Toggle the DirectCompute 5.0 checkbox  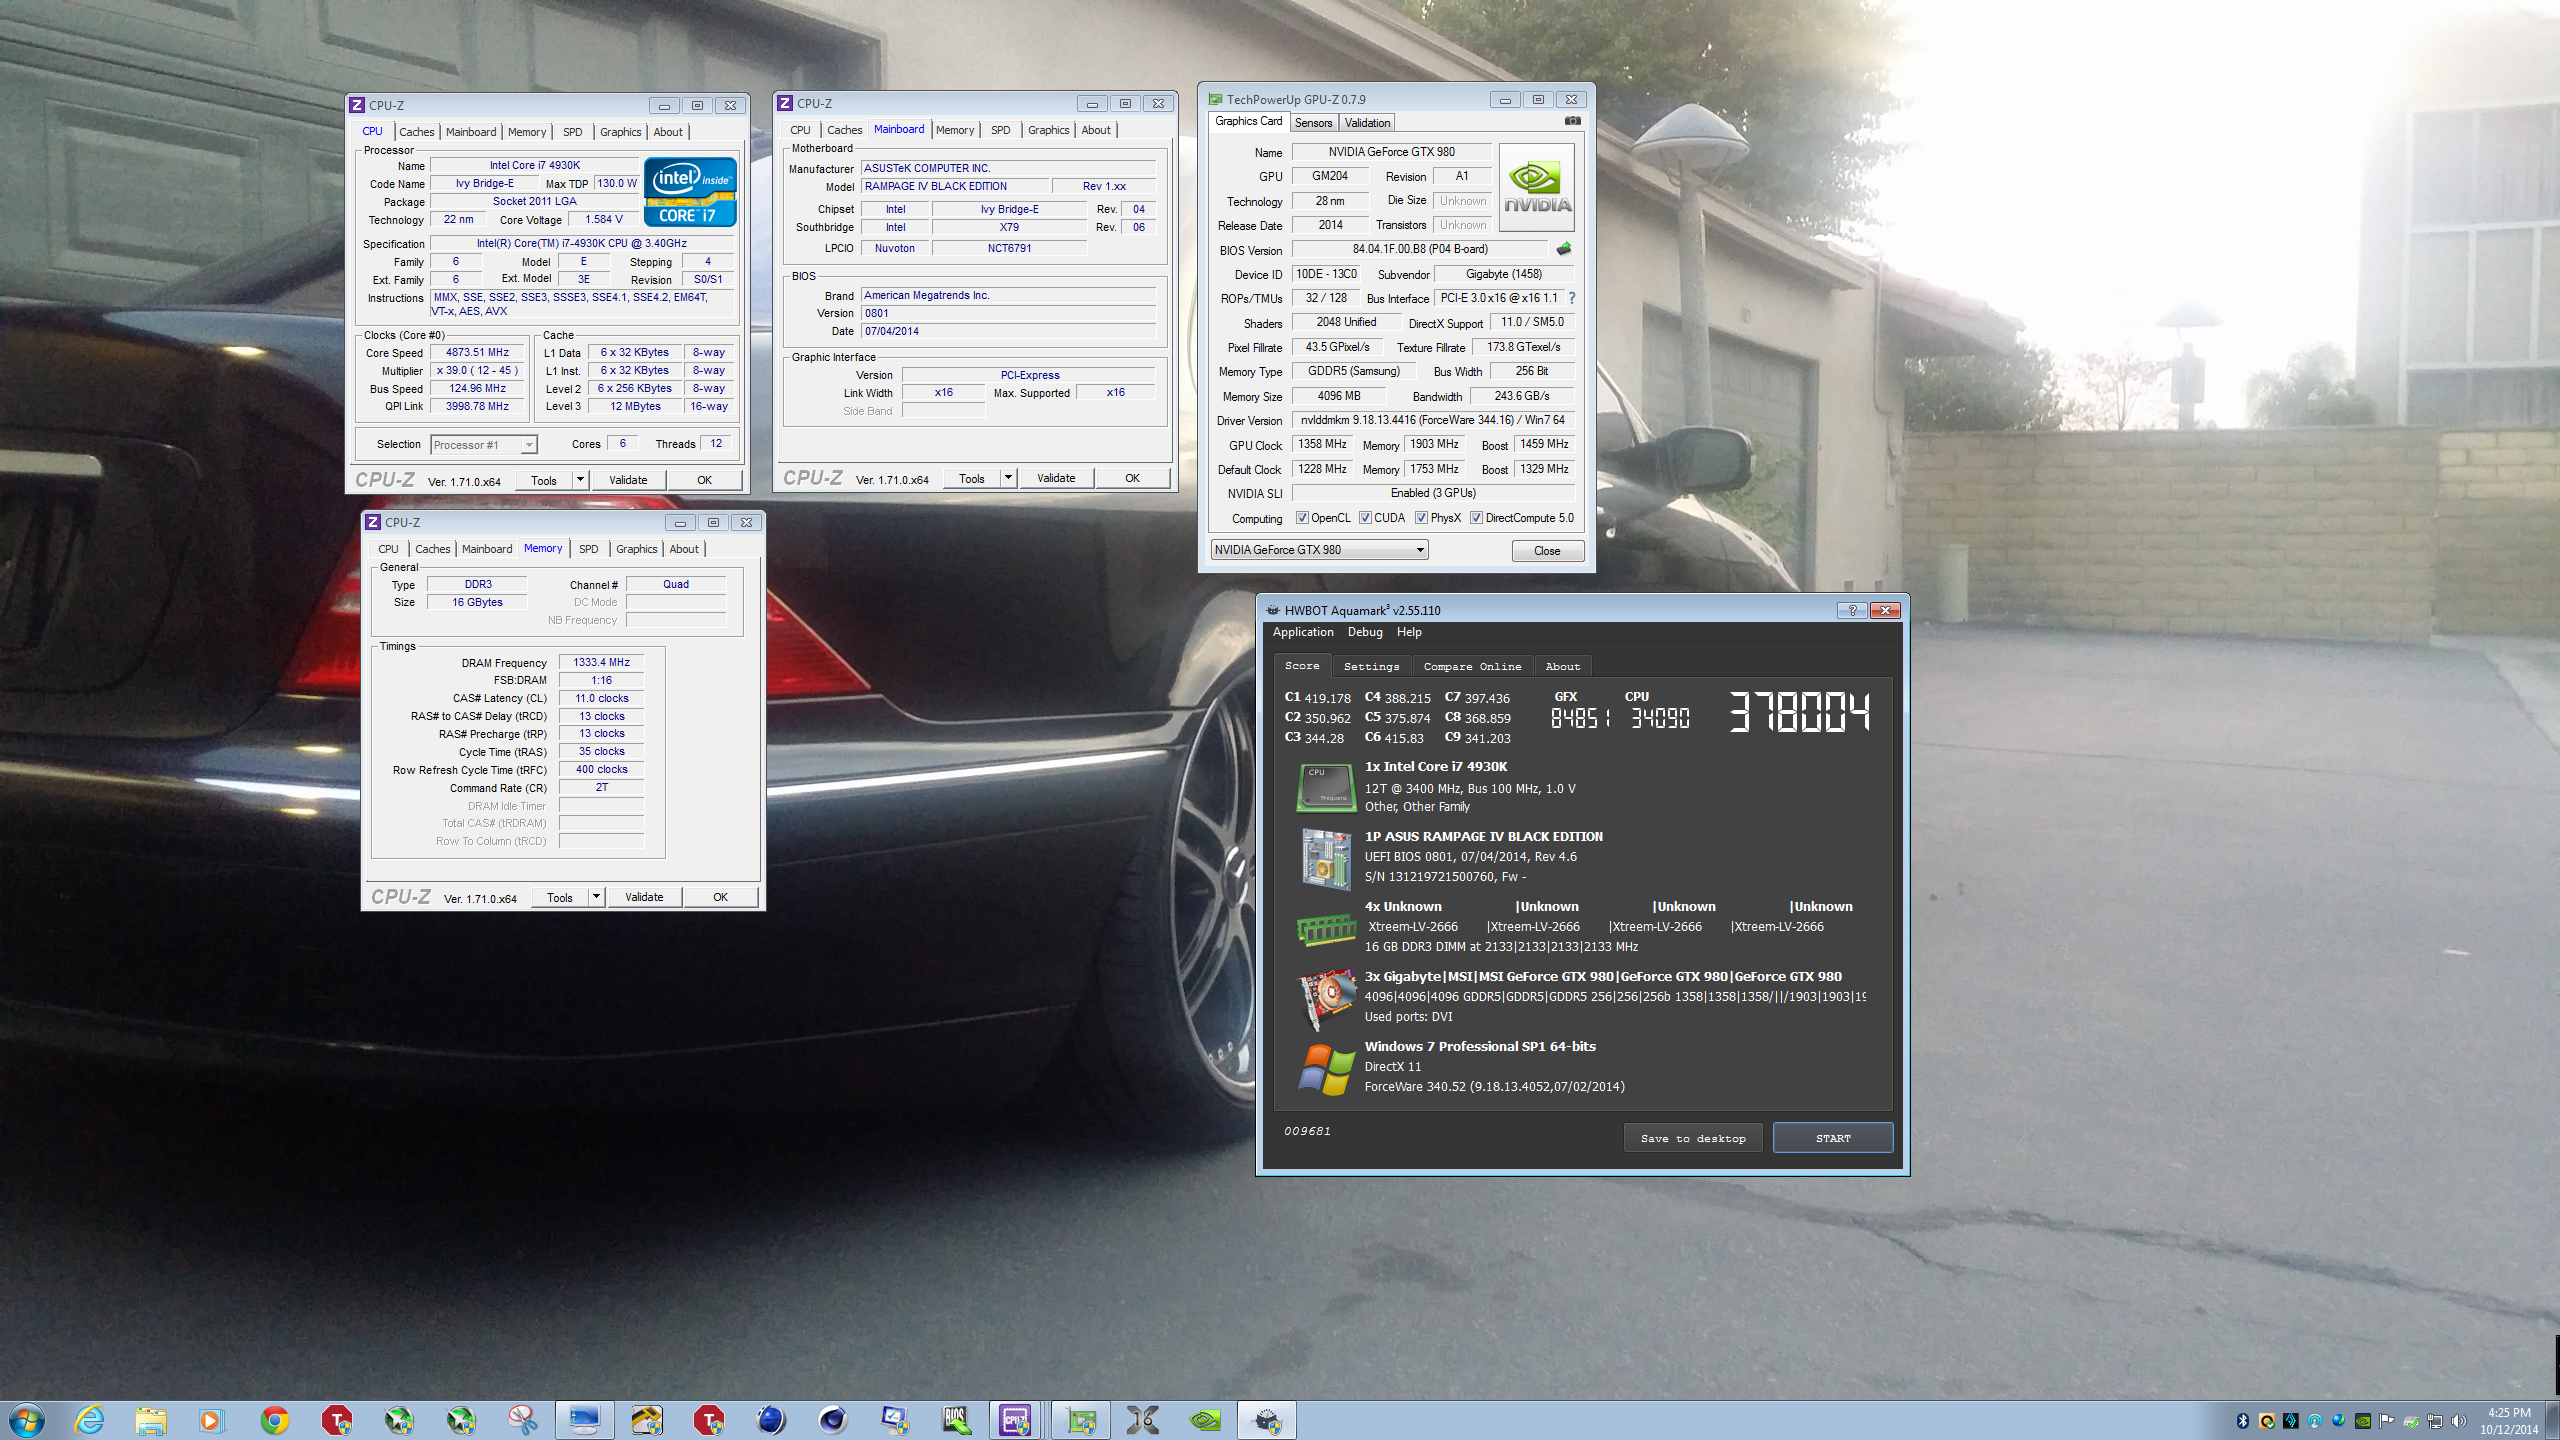coord(1476,518)
